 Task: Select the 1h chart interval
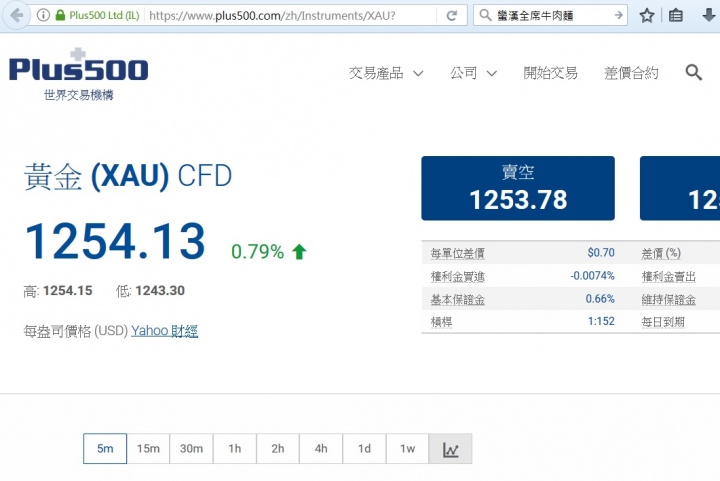pos(234,448)
